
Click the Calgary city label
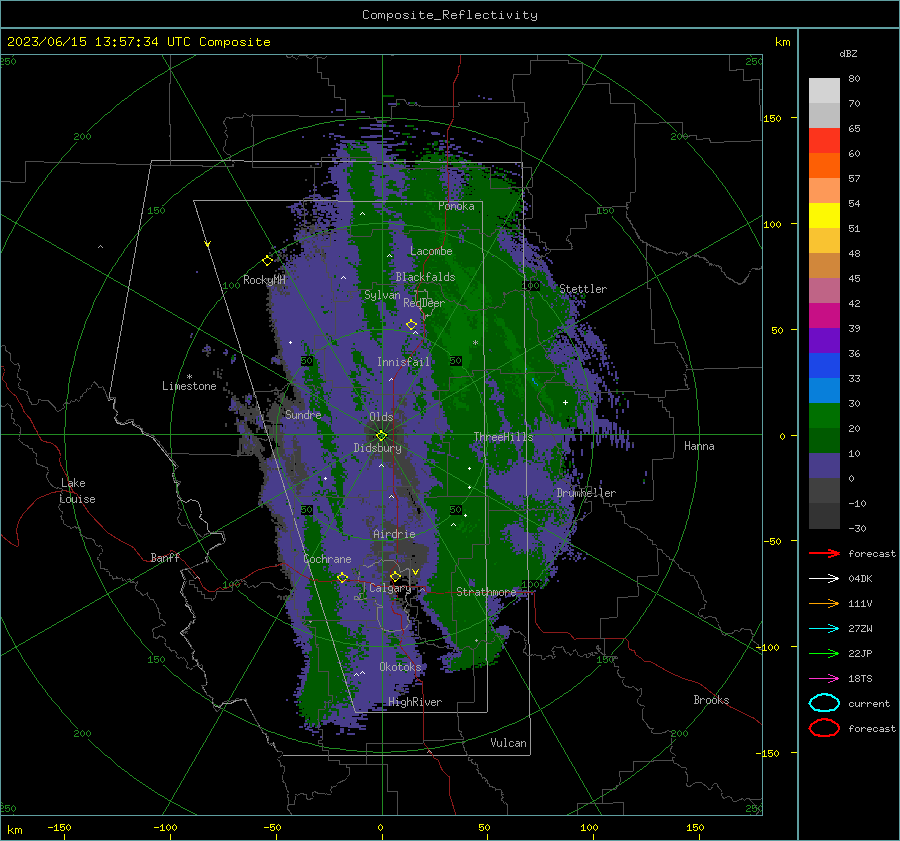[x=390, y=588]
